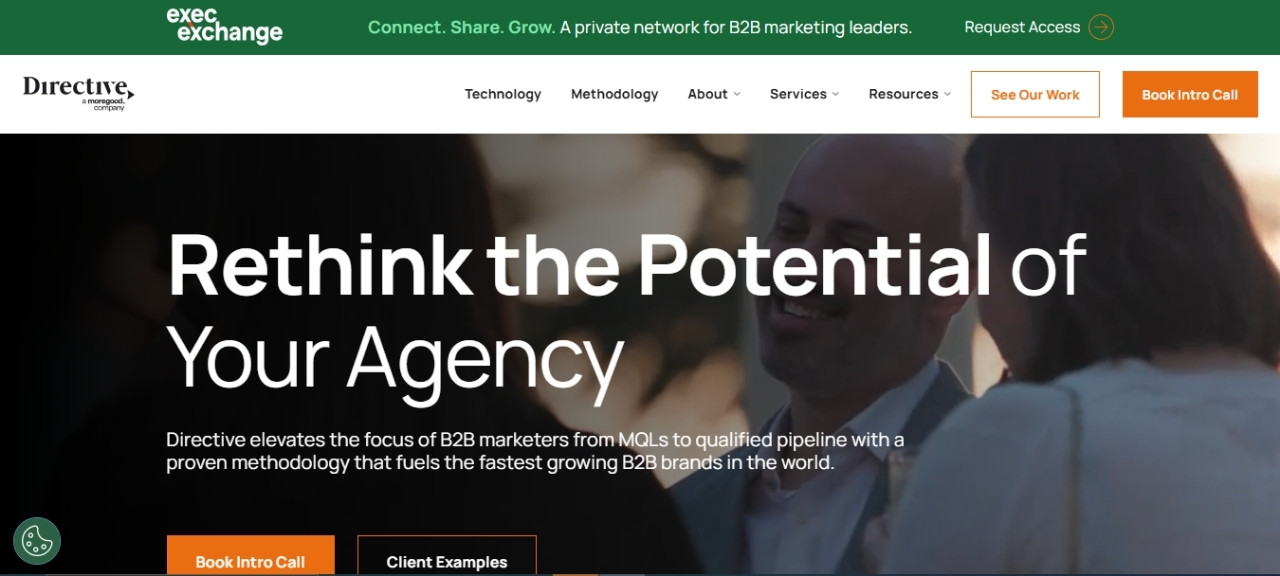Expand the Services dropdown chevron
This screenshot has width=1280, height=576.
tap(836, 94)
